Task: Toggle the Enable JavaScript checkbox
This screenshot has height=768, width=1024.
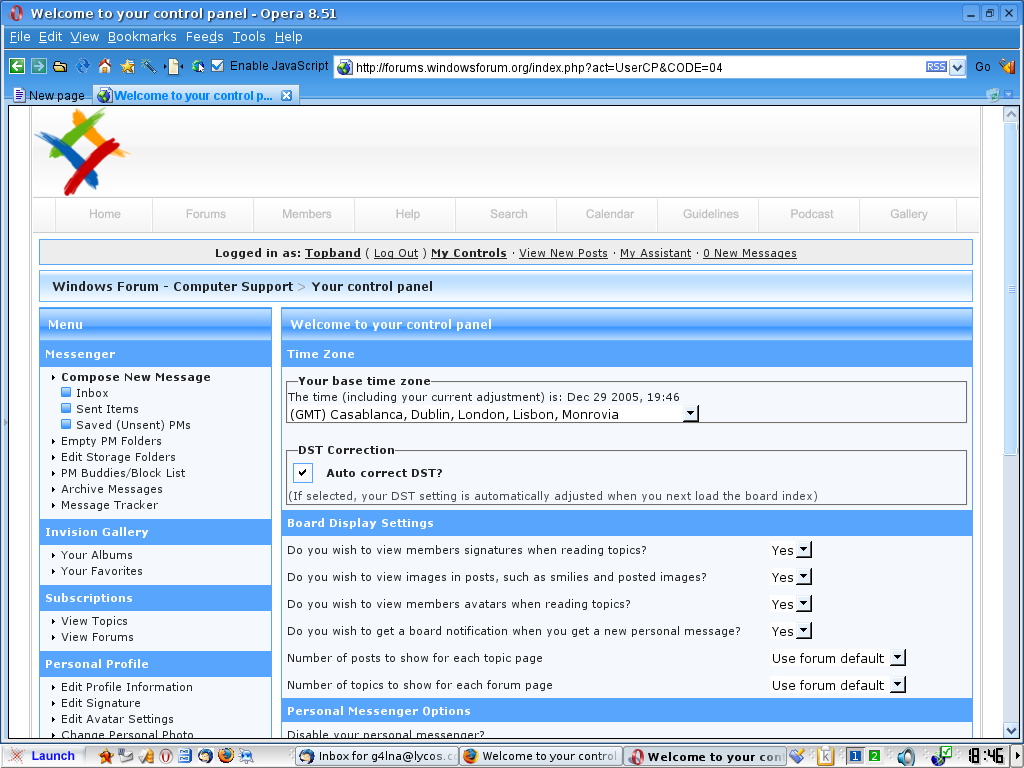Action: 217,66
